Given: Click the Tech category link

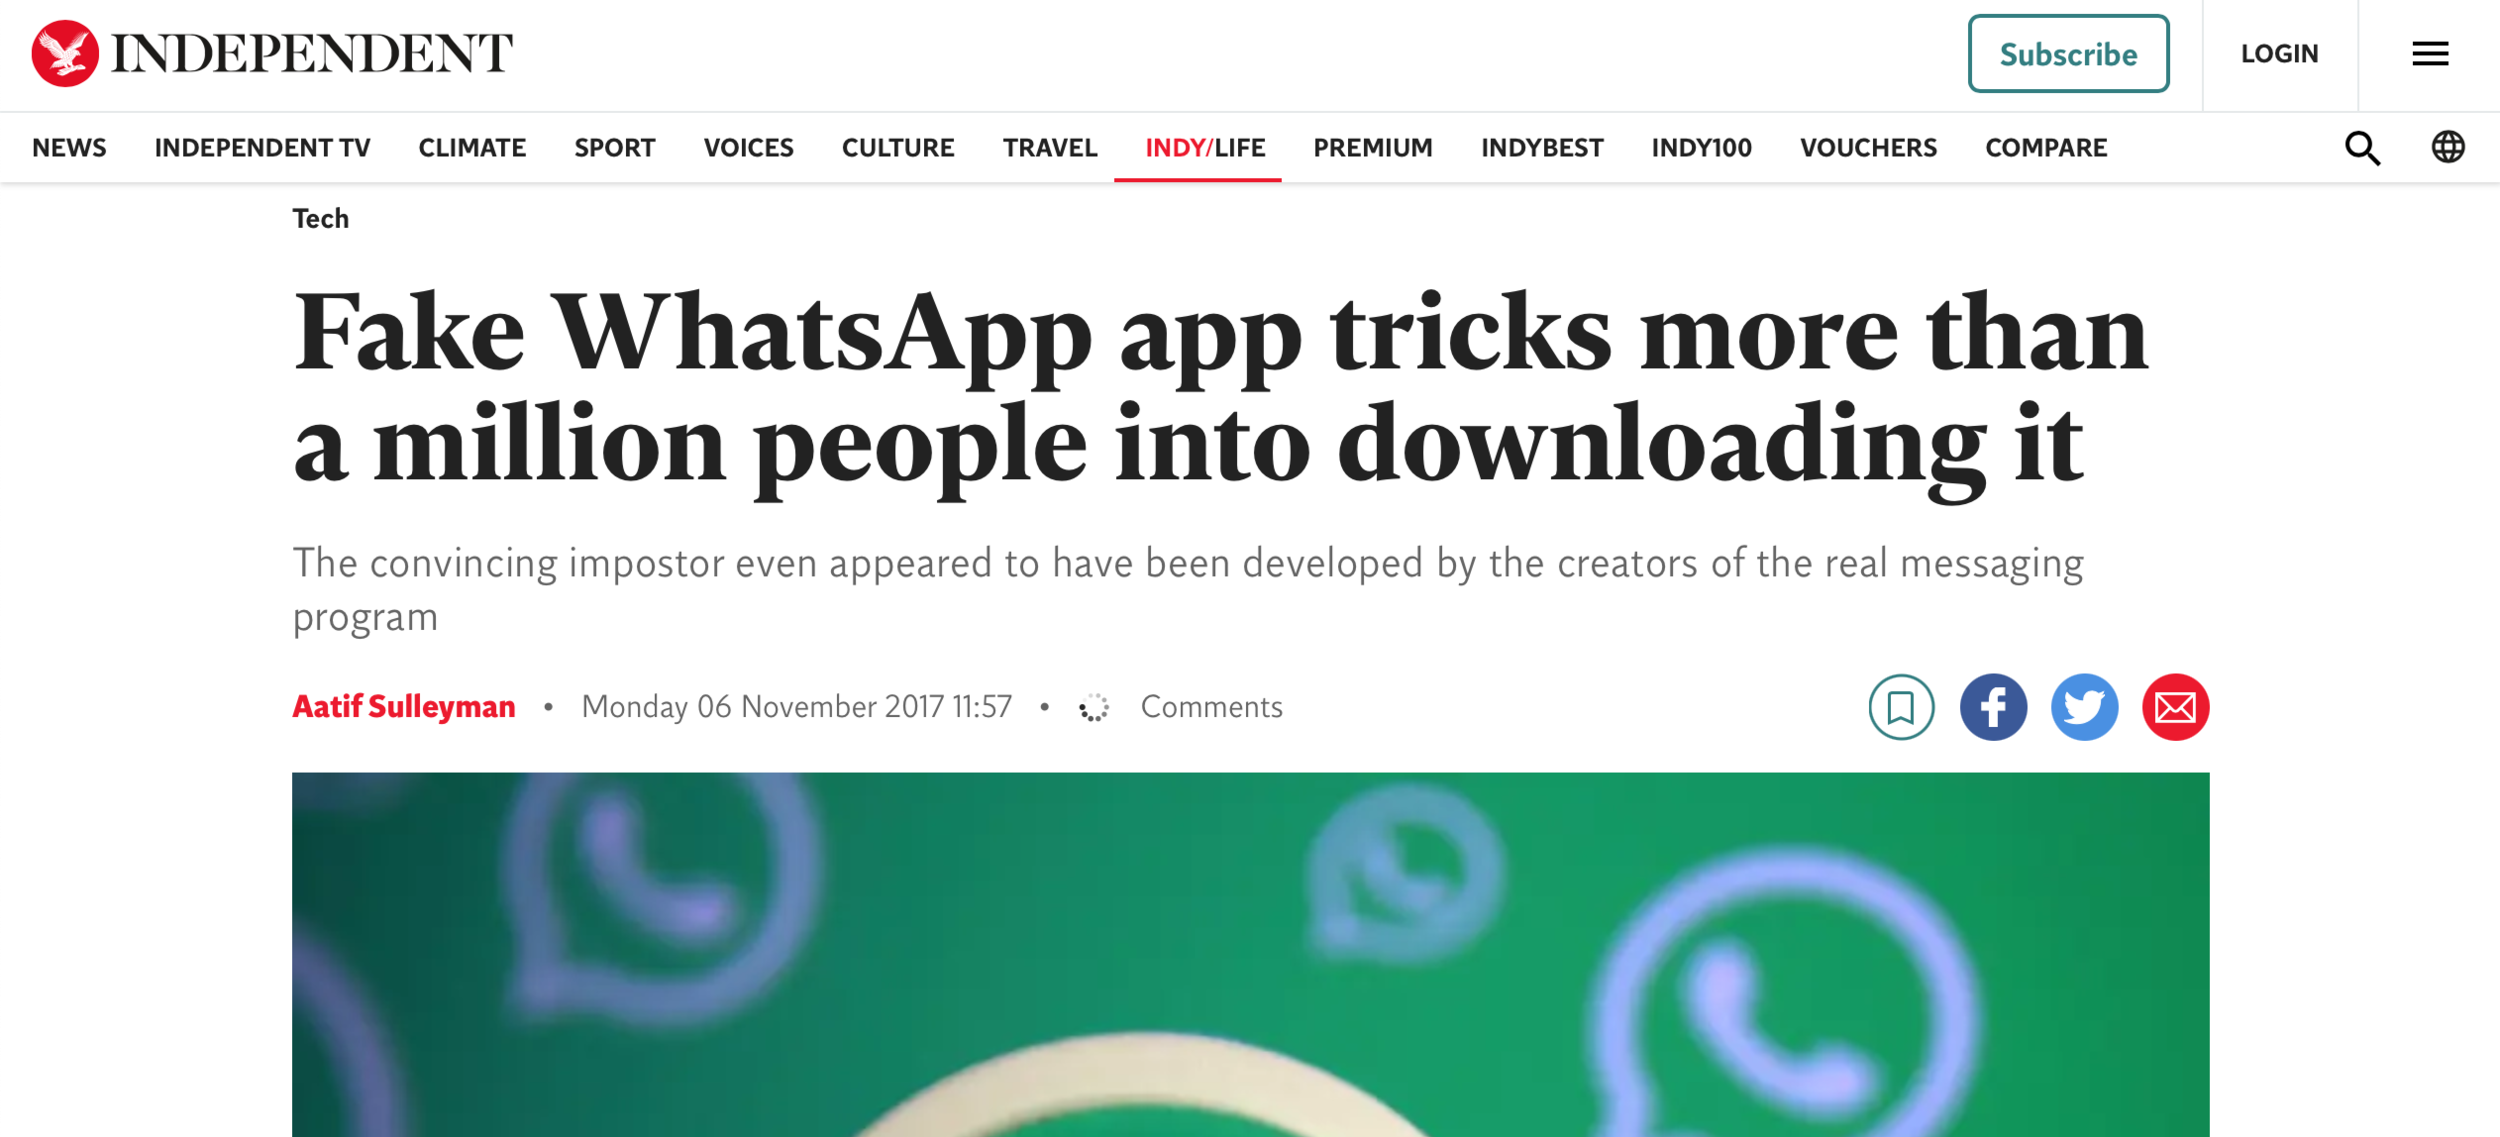Looking at the screenshot, I should pyautogui.click(x=320, y=218).
